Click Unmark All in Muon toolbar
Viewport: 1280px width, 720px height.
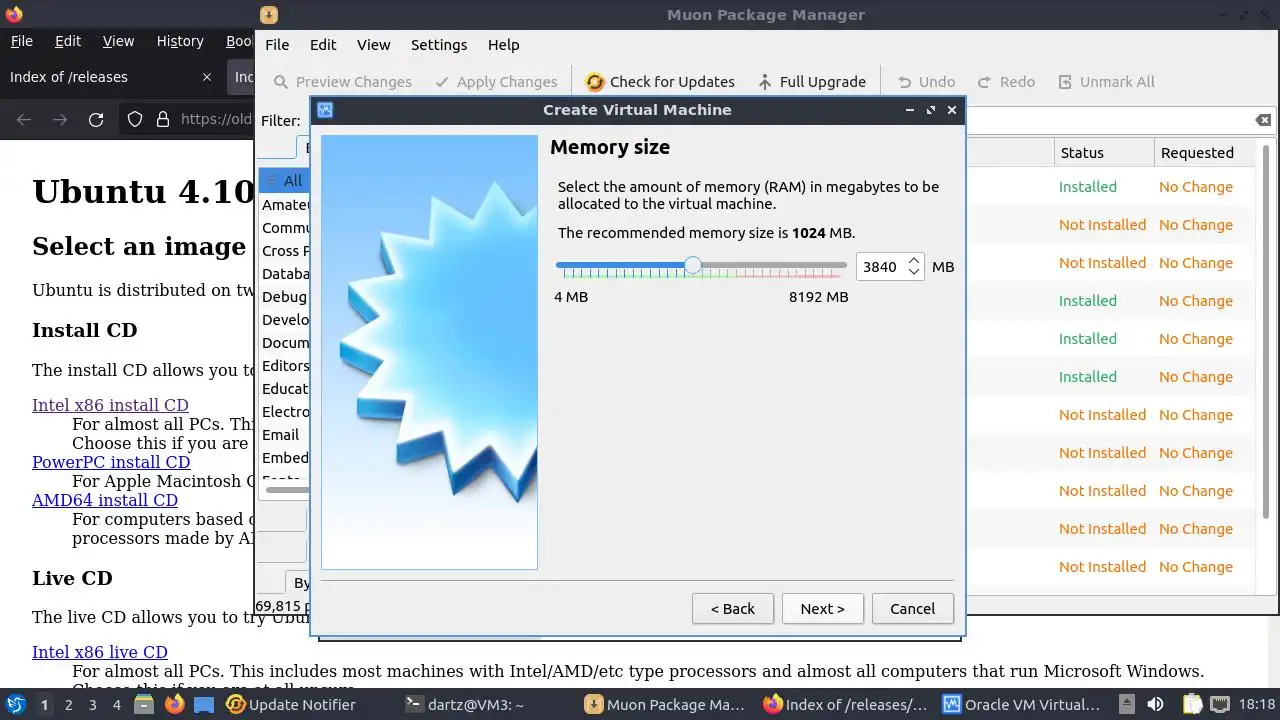1106,82
